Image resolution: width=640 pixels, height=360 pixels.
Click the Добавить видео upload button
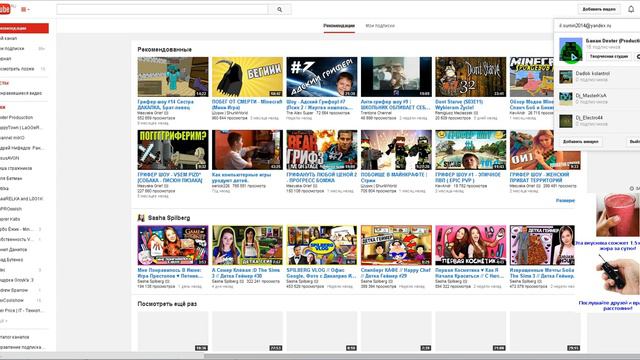pyautogui.click(x=599, y=9)
